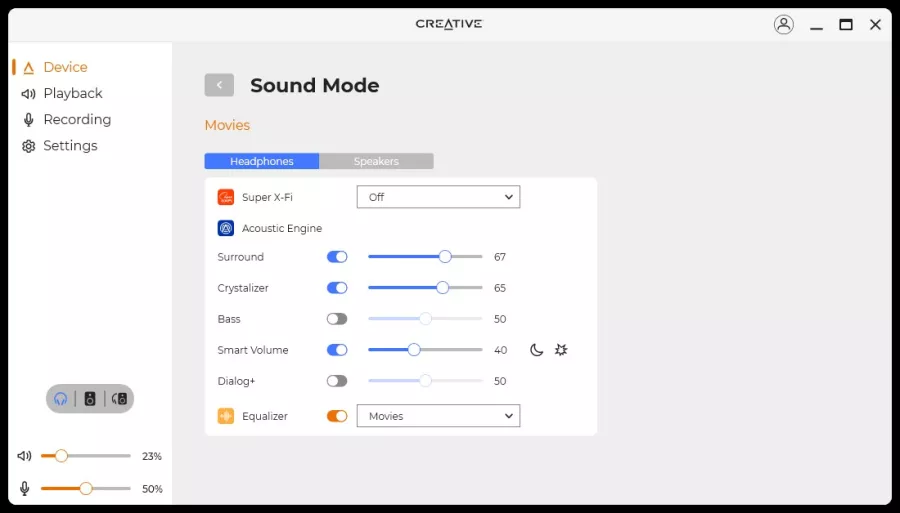
Task: Switch off the Equalizer toggle
Action: pyautogui.click(x=337, y=416)
